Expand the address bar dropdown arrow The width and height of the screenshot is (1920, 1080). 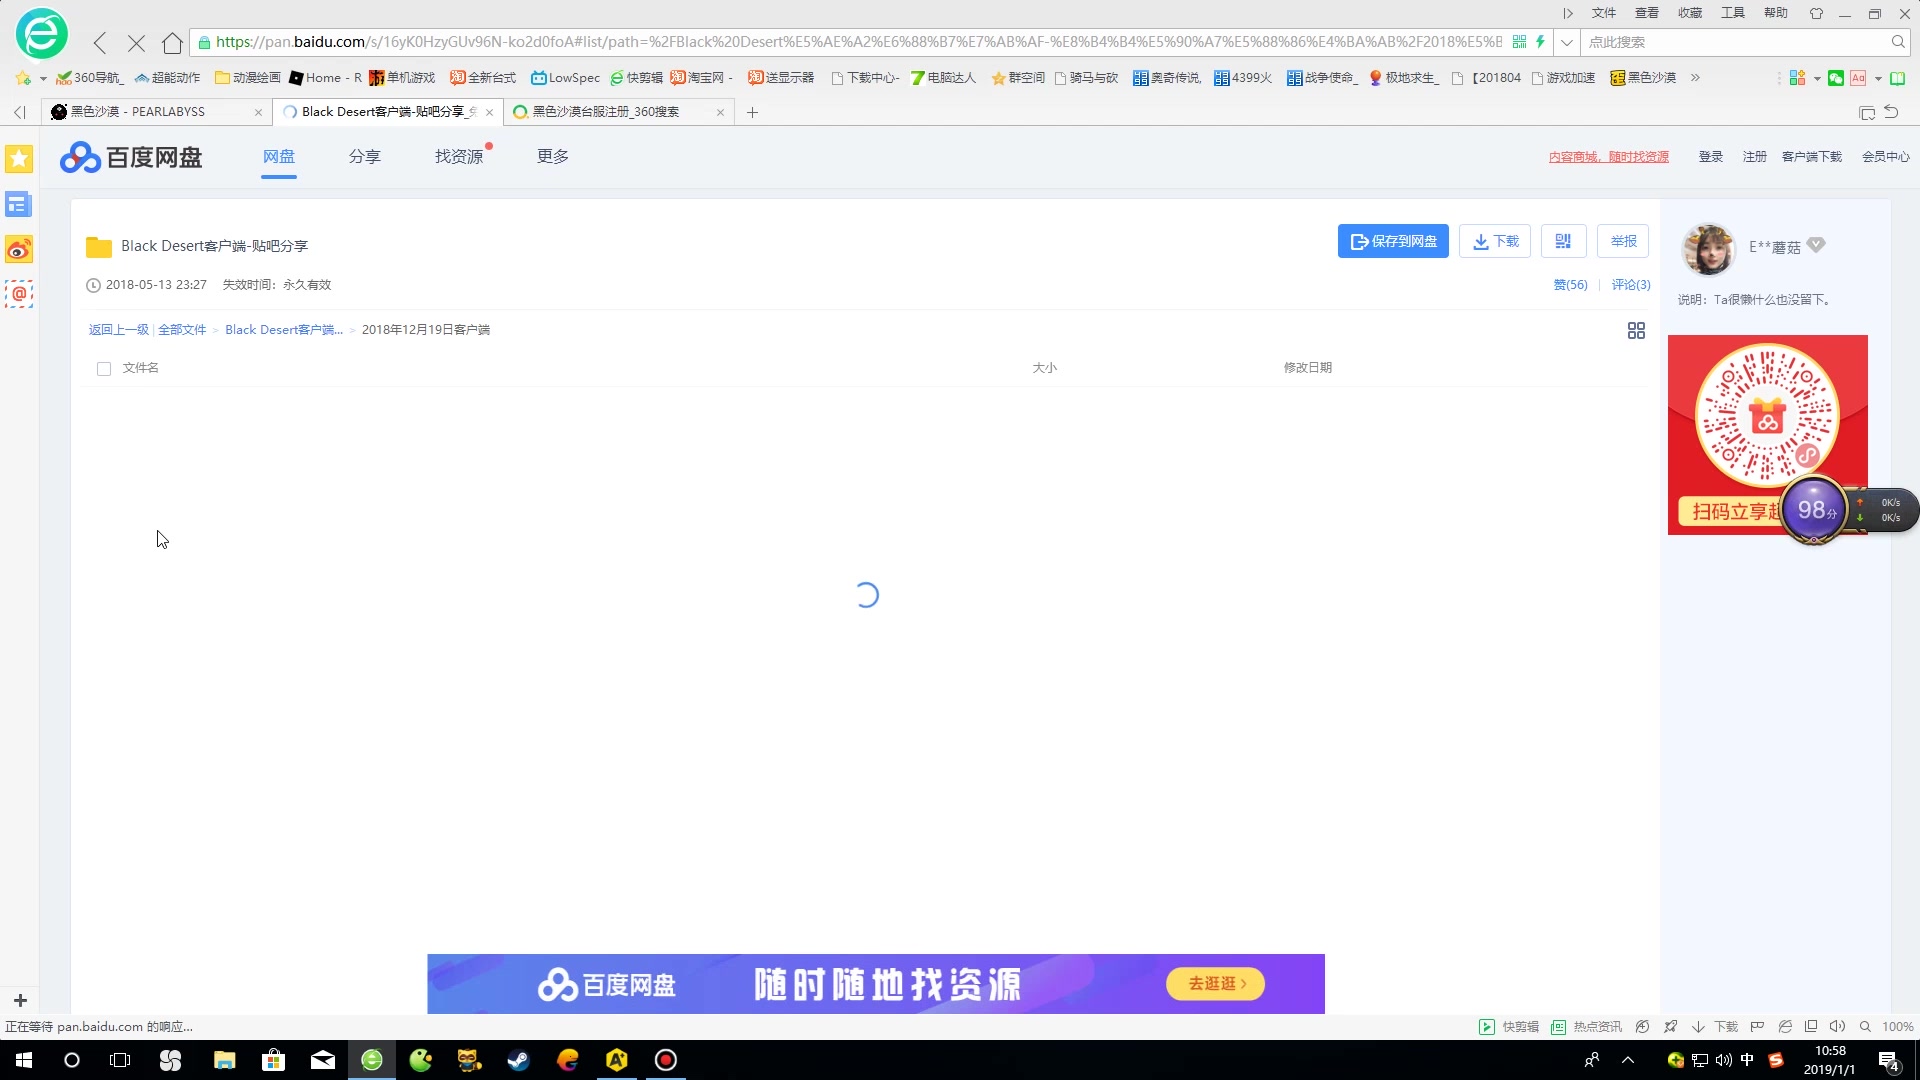pyautogui.click(x=1566, y=42)
